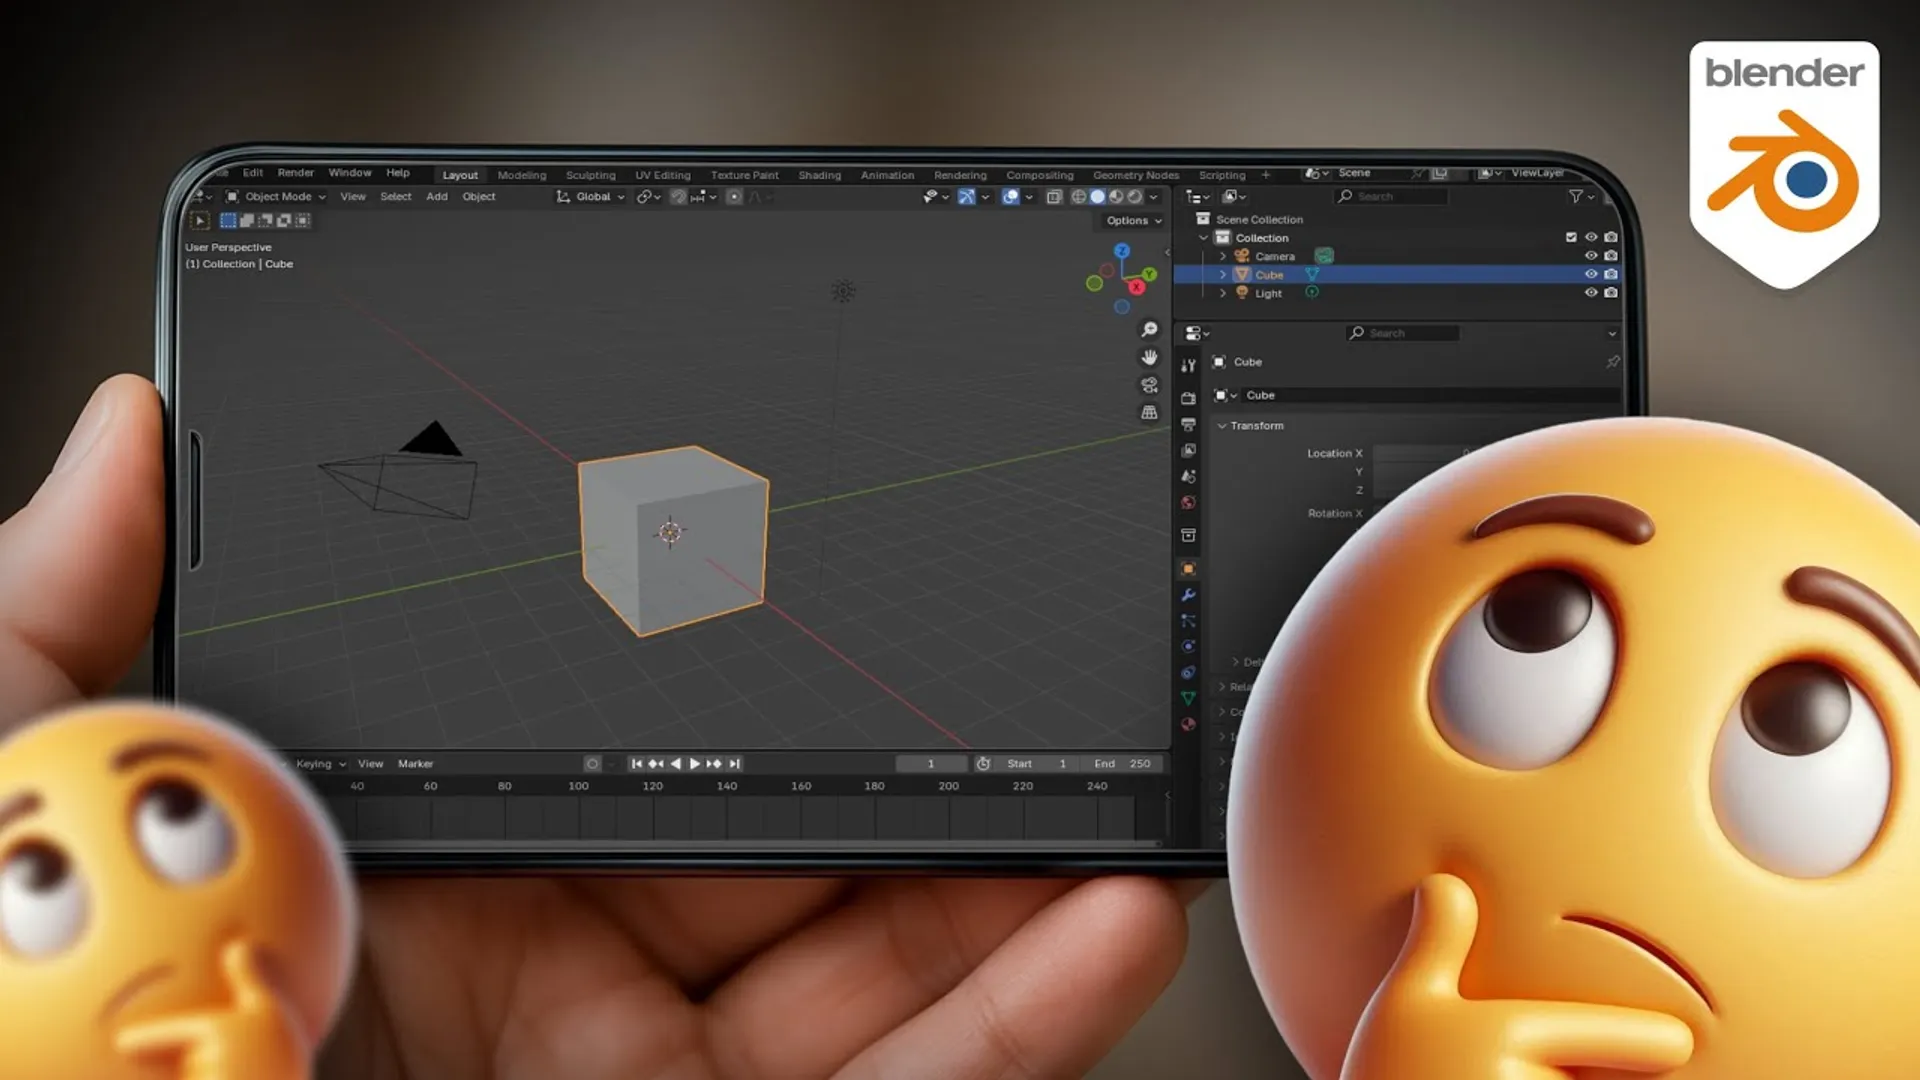Switch to orthographic grid view icon
1920x1080 pixels.
click(x=1150, y=412)
